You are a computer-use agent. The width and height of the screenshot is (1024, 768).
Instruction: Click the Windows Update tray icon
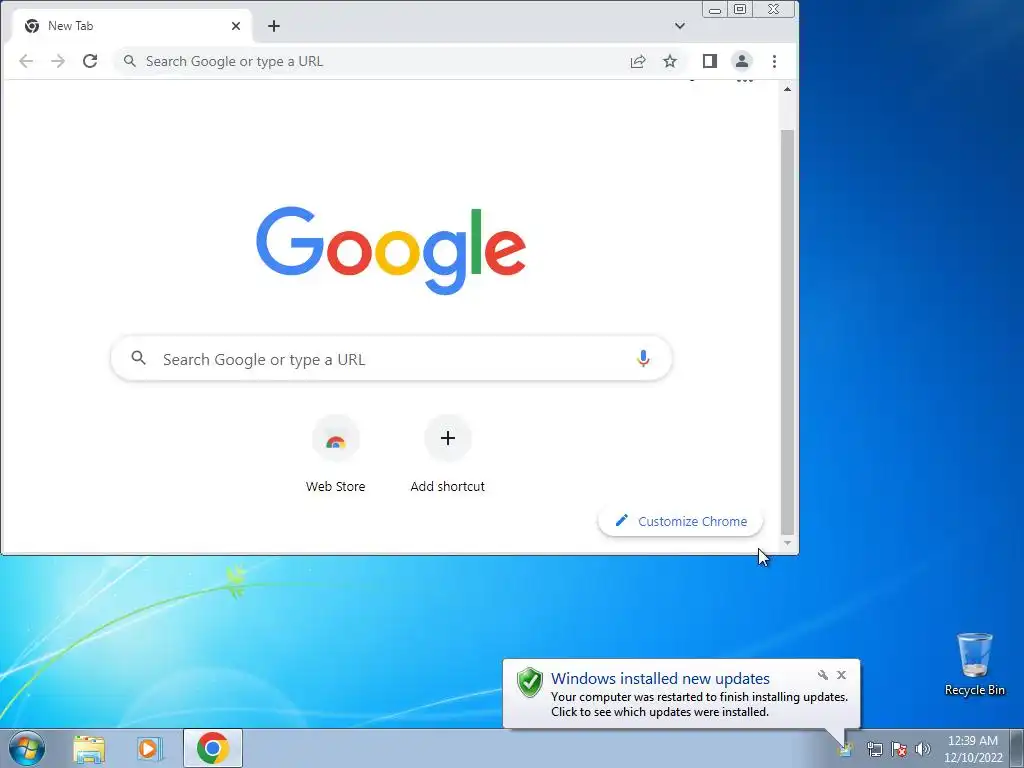point(846,750)
